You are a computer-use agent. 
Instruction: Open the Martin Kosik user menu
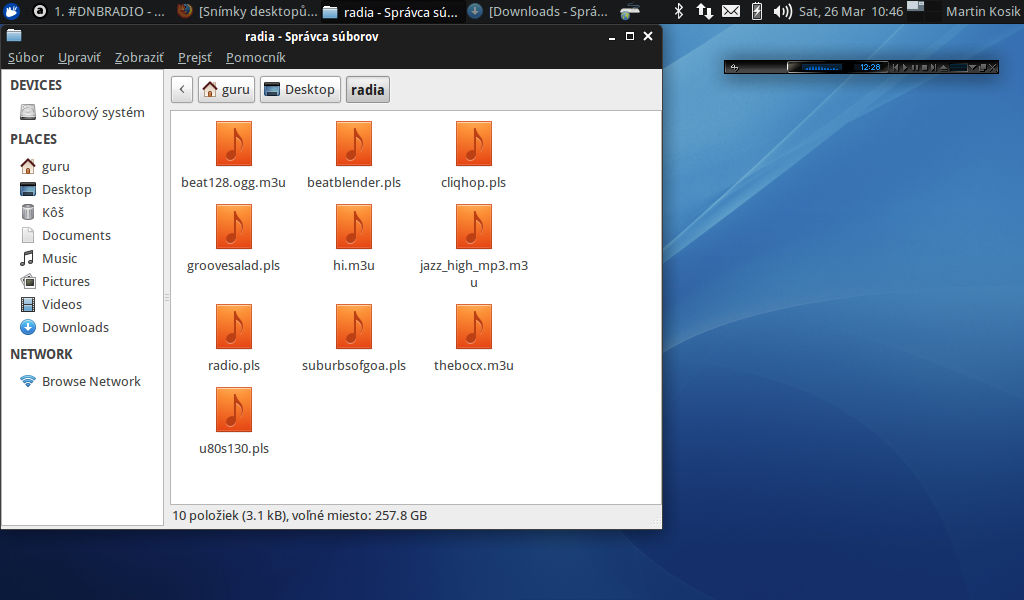click(983, 12)
